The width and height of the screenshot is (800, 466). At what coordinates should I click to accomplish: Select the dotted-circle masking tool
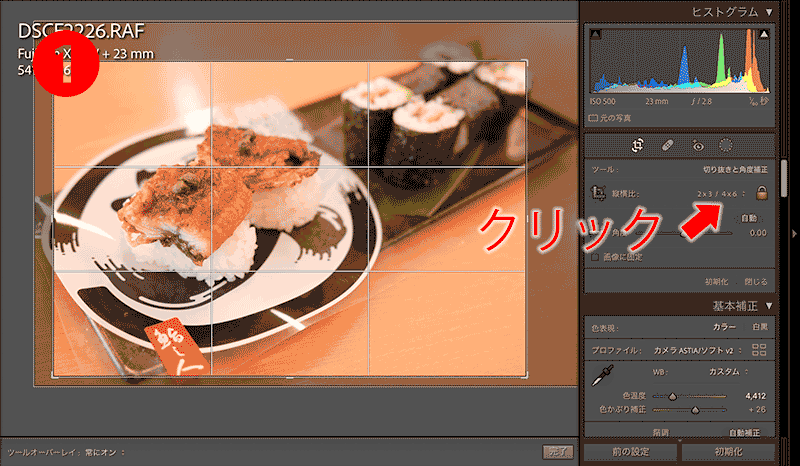(726, 146)
